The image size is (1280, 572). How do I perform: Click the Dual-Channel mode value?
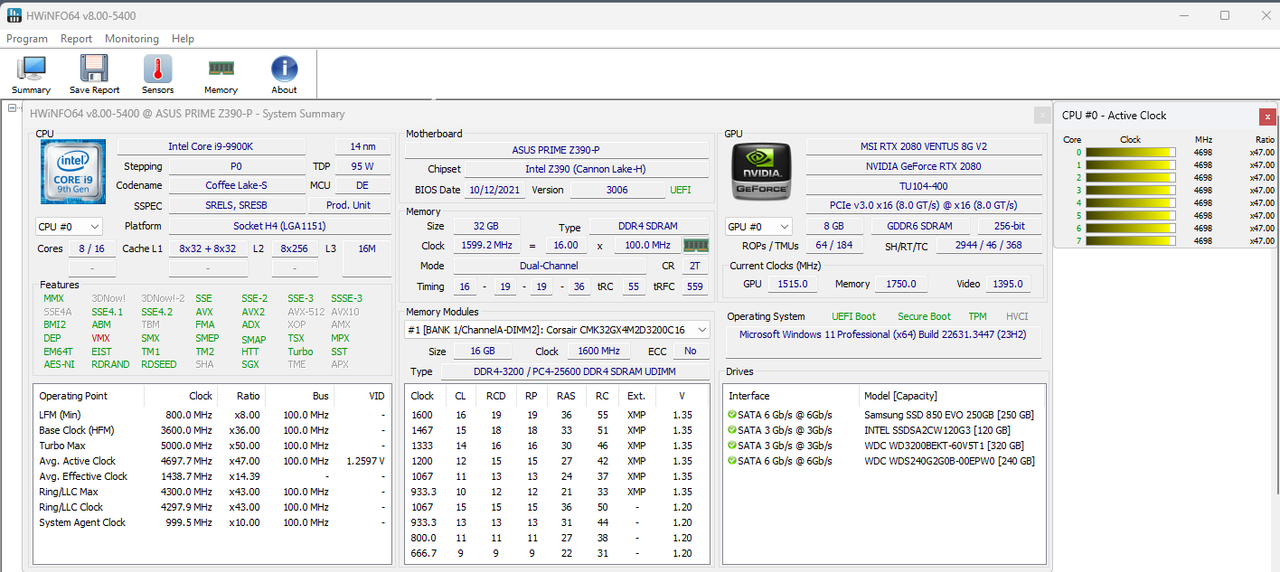click(x=549, y=266)
